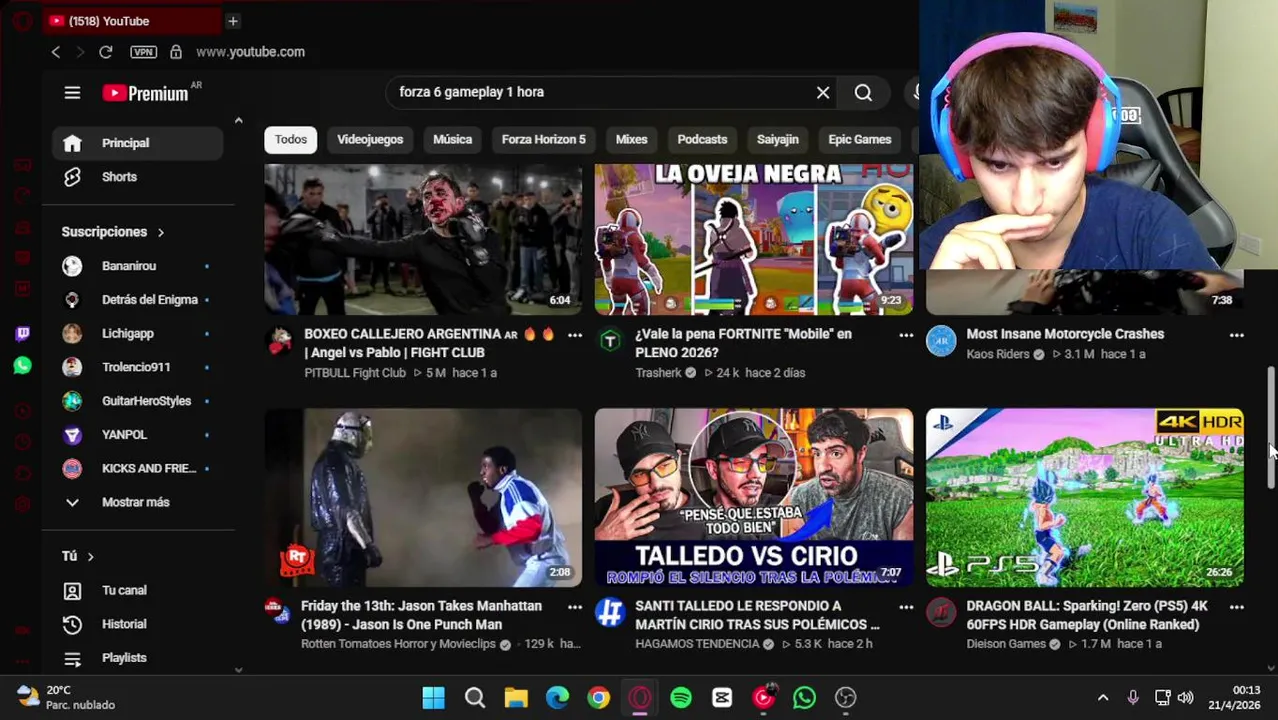Select the Música filter chip
The image size is (1278, 720).
[452, 139]
